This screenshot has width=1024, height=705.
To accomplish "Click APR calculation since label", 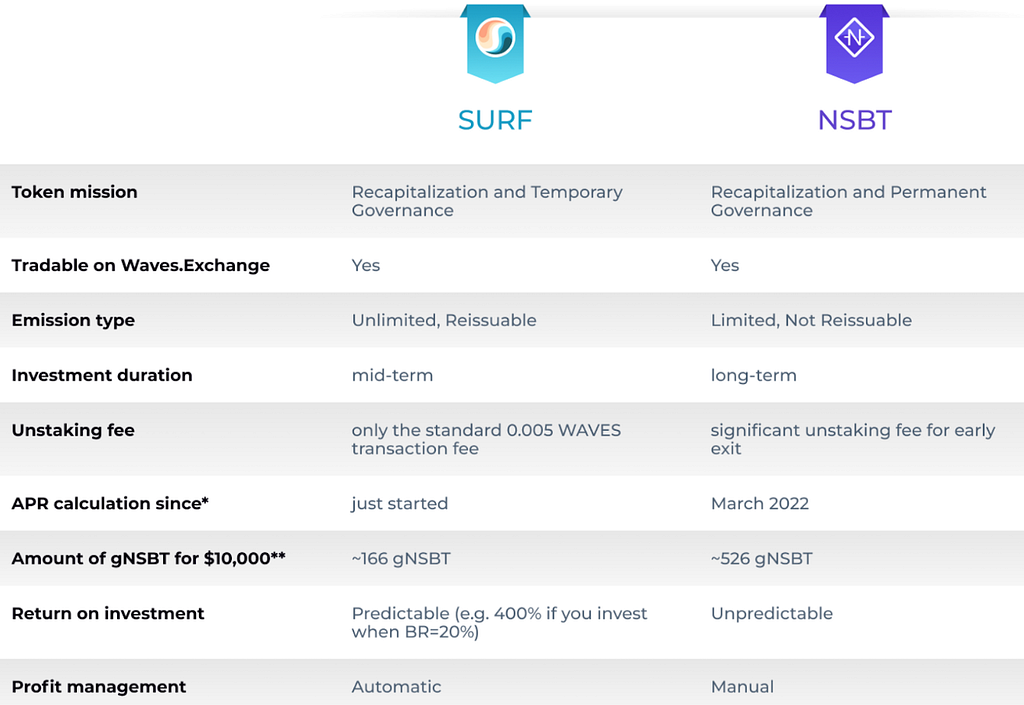I will (110, 503).
